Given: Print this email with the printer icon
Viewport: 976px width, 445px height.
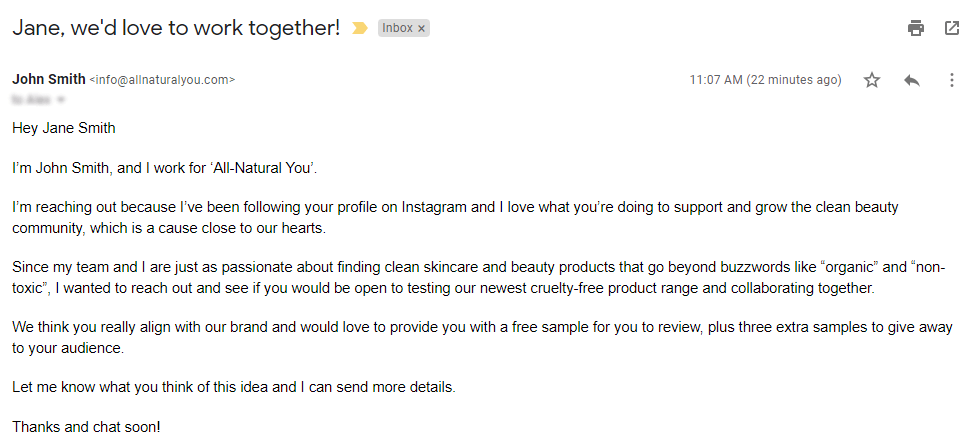Looking at the screenshot, I should click(916, 28).
